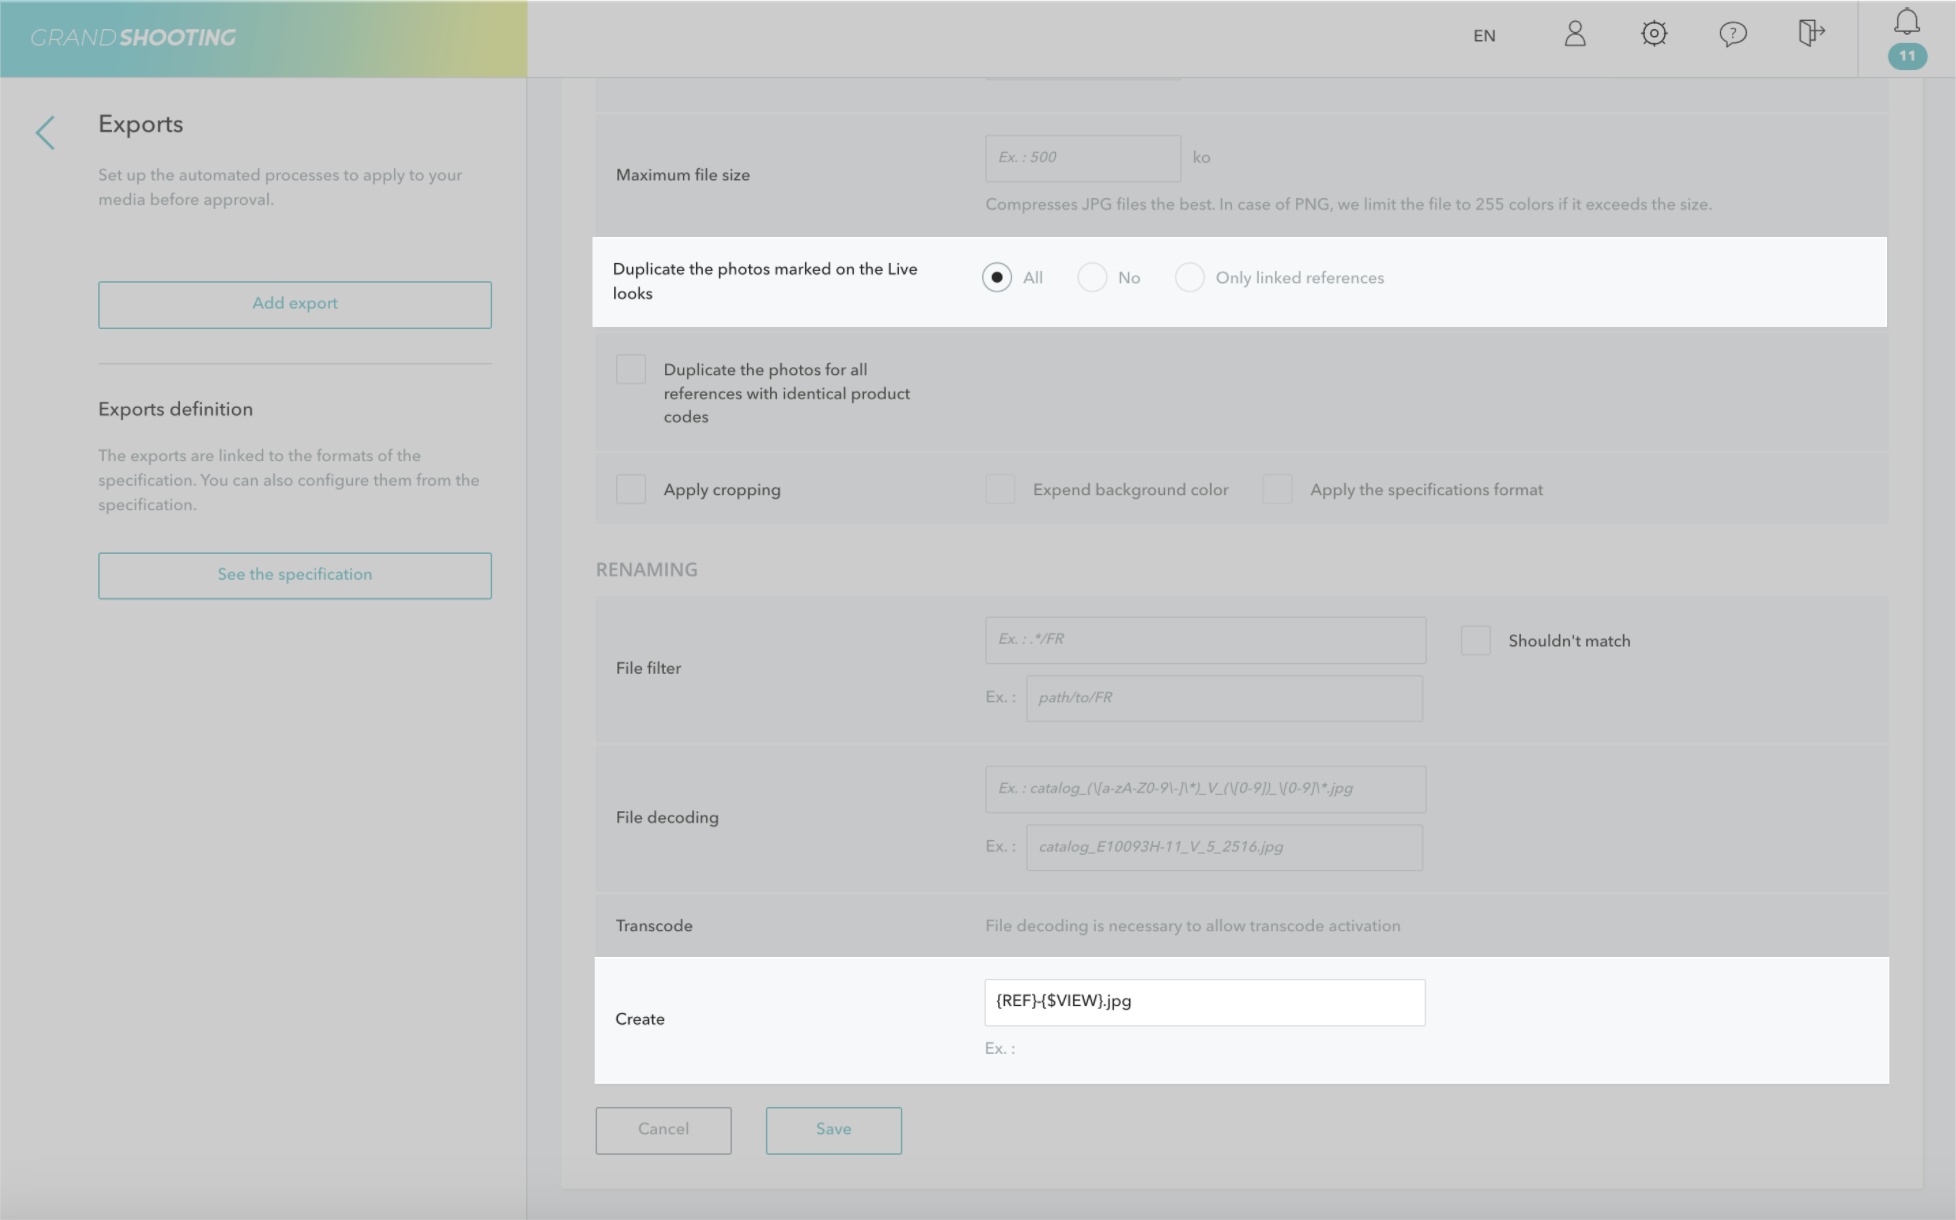The image size is (1956, 1220).
Task: Select the 'All' radio option
Action: pyautogui.click(x=997, y=277)
